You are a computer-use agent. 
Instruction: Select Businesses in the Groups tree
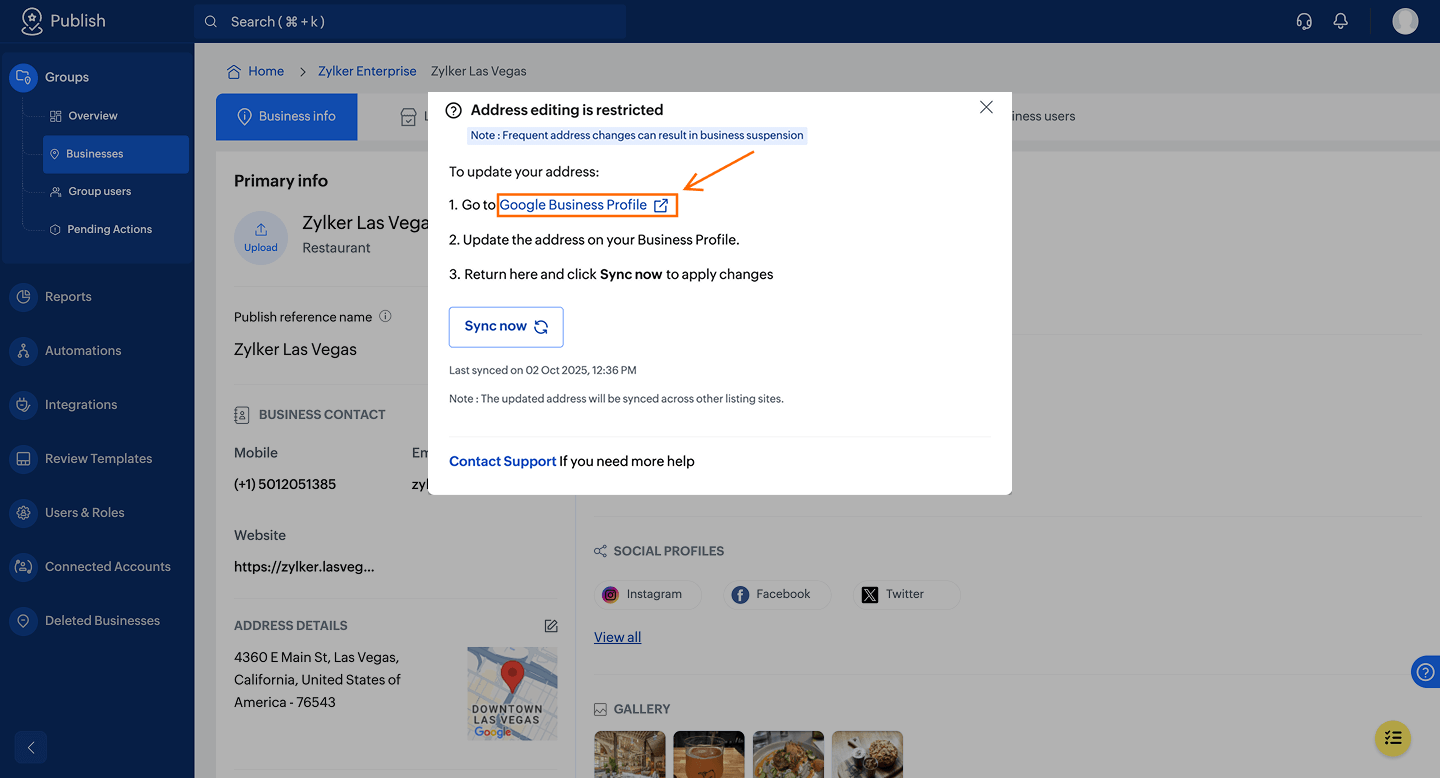[115, 154]
